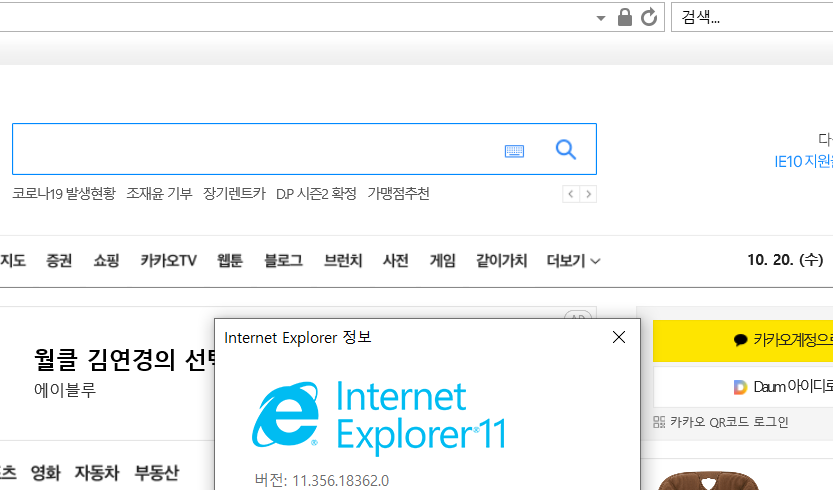Go to 사전 service tab
833x490 pixels.
396,260
